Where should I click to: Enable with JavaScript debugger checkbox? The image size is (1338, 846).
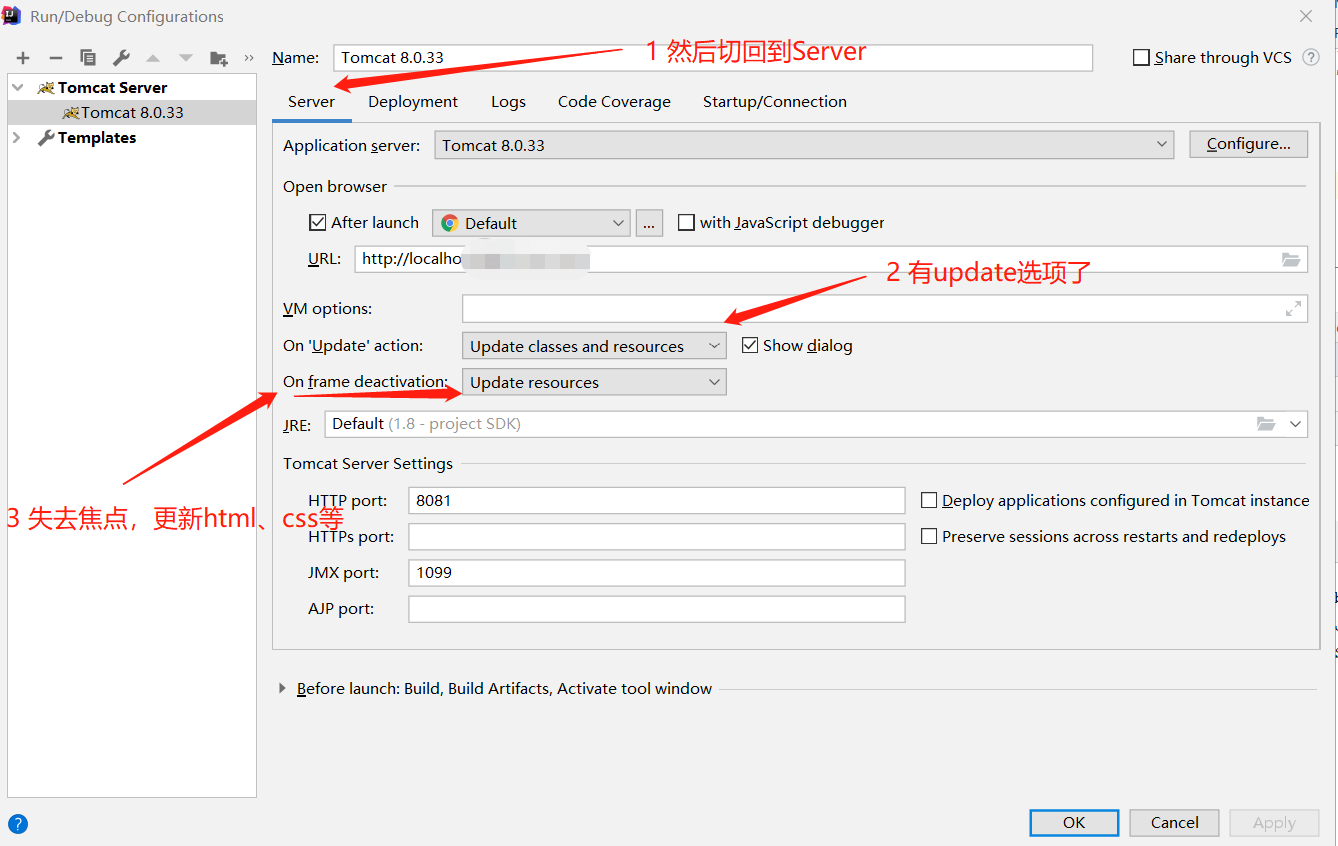[686, 223]
